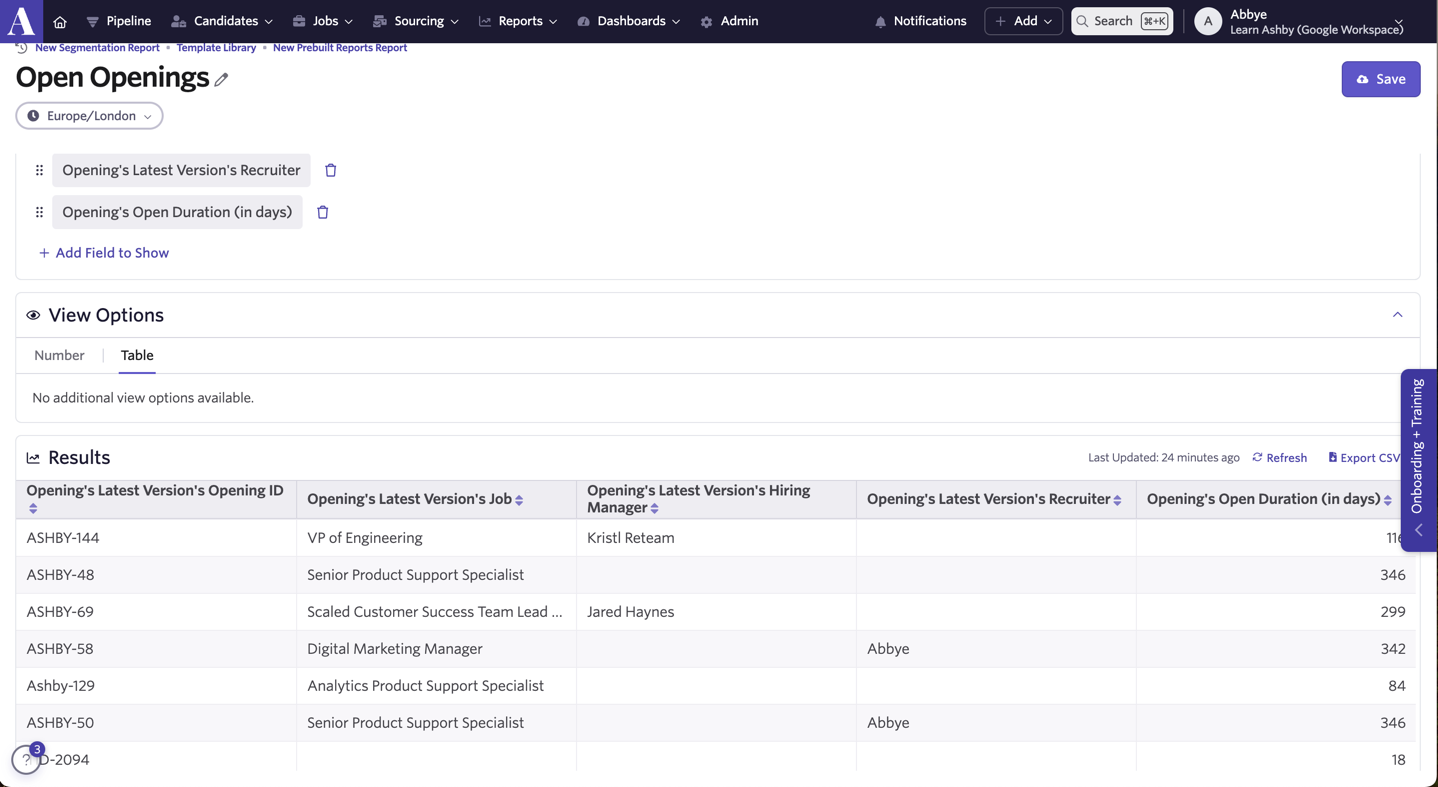The width and height of the screenshot is (1438, 787).
Task: Switch to the Number view tab
Action: (x=59, y=355)
